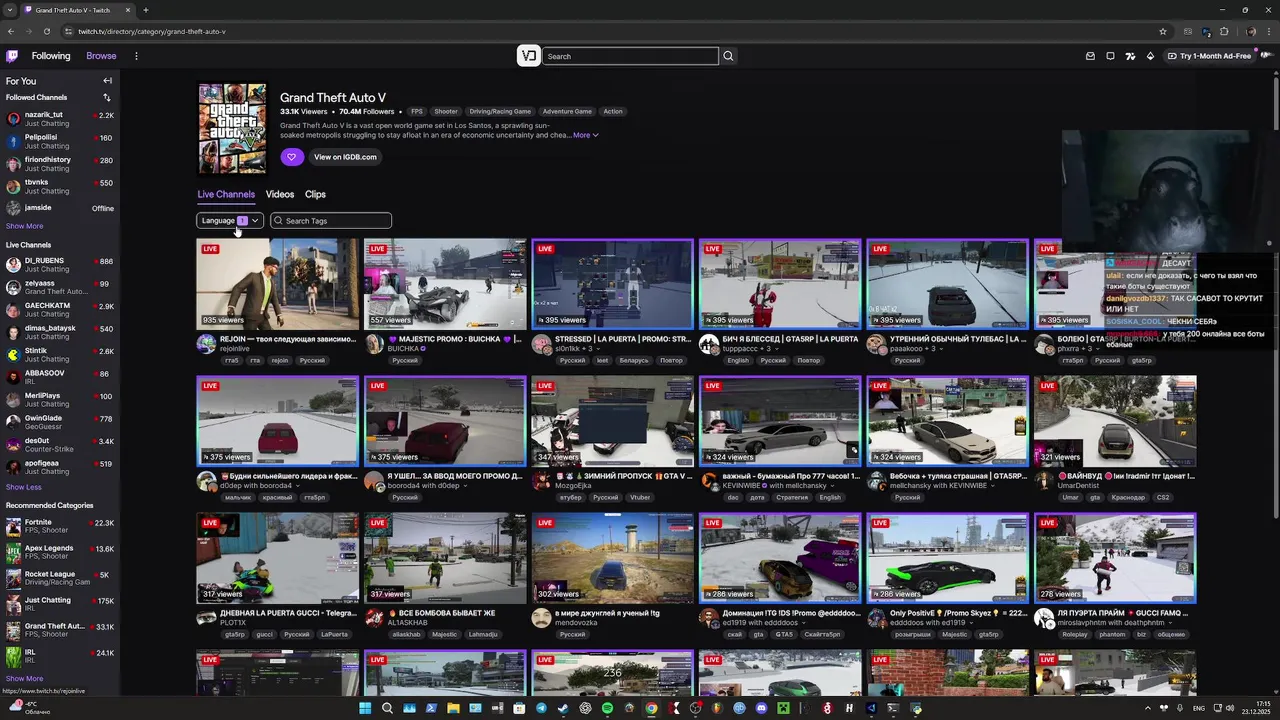The height and width of the screenshot is (720, 1280).
Task: Open Spotify from the taskbar
Action: point(607,708)
